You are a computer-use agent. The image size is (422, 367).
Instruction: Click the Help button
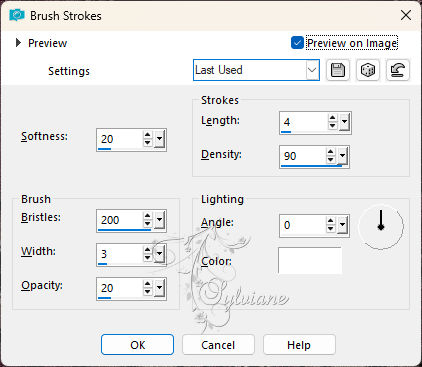[299, 345]
